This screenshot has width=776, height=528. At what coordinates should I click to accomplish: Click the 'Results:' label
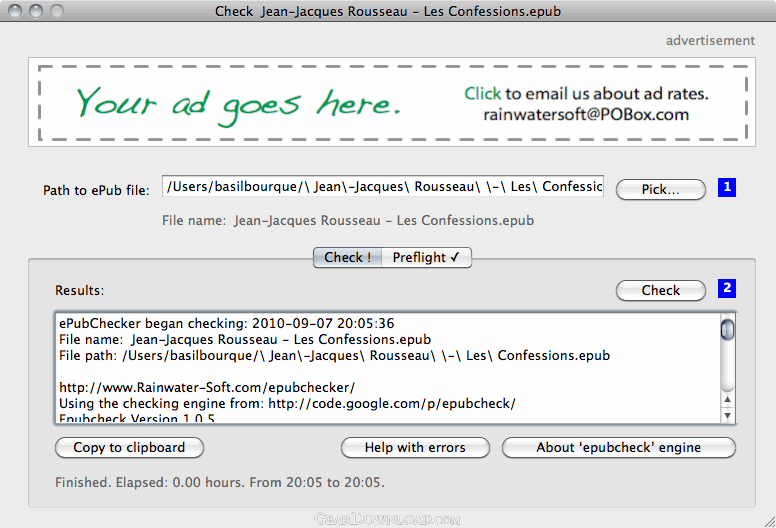[80, 290]
